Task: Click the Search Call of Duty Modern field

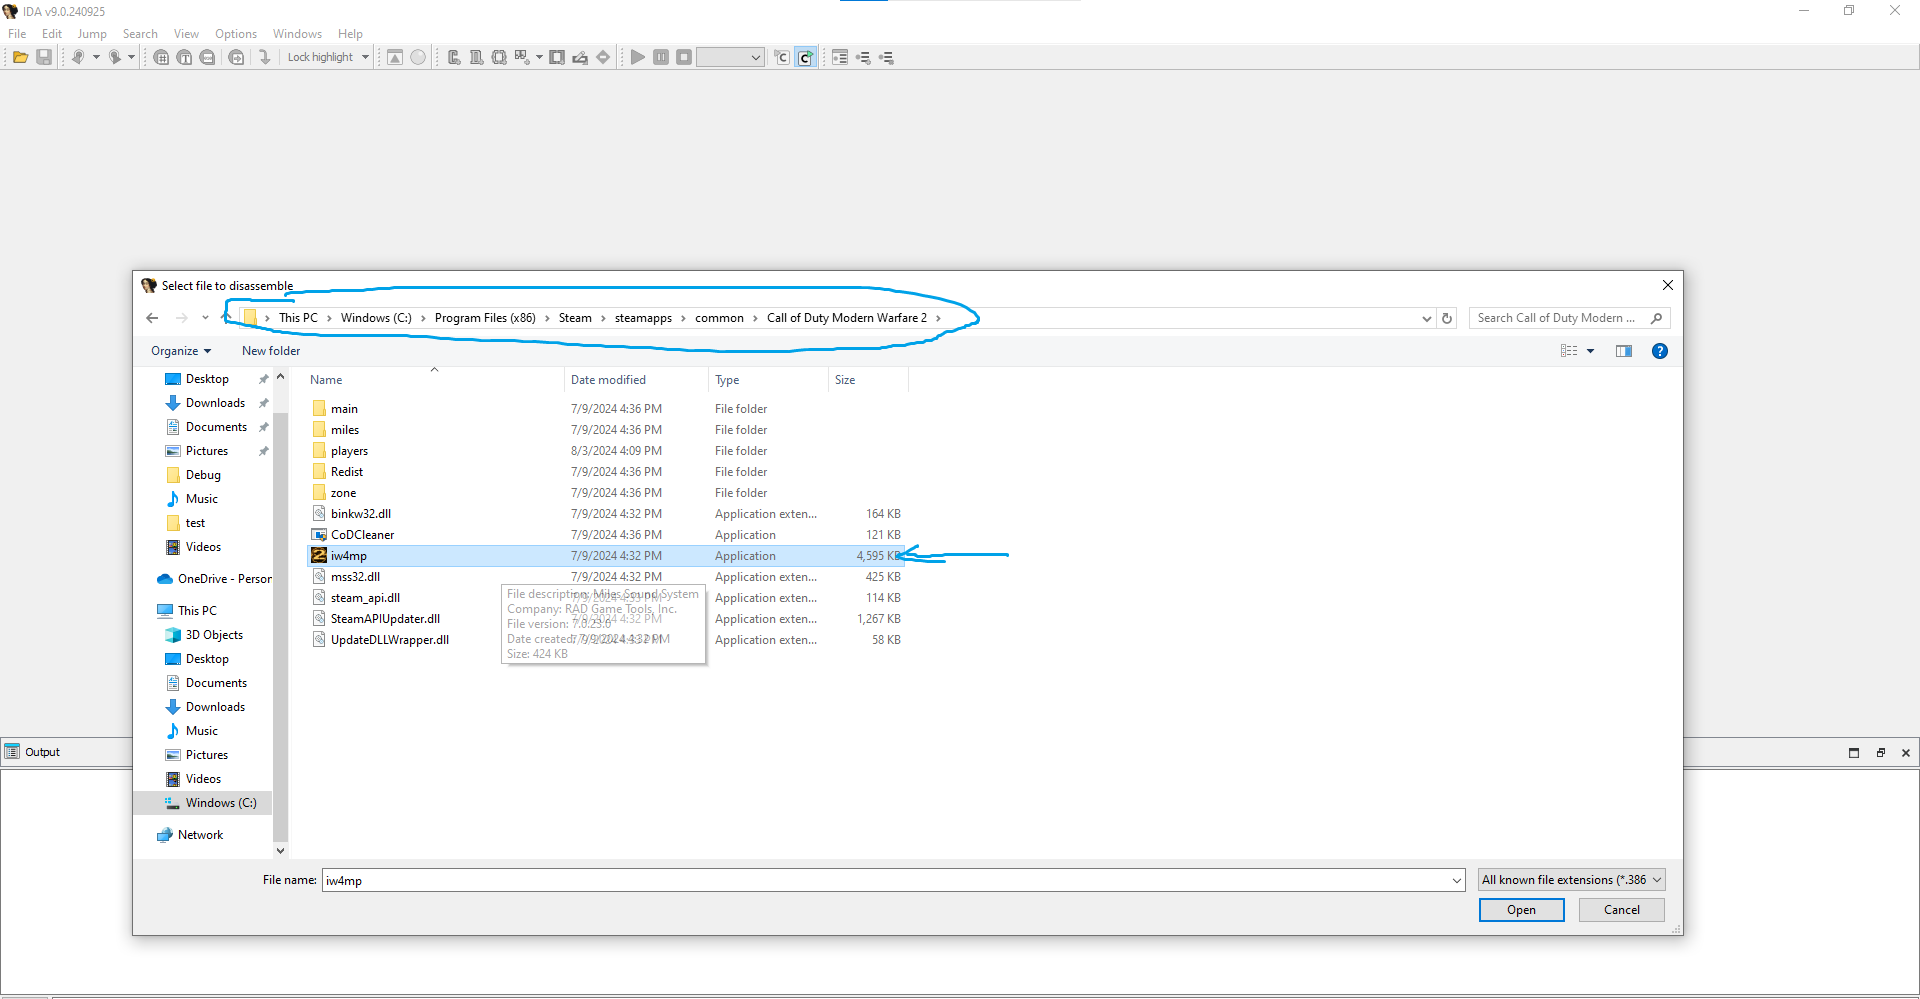Action: pos(1569,318)
